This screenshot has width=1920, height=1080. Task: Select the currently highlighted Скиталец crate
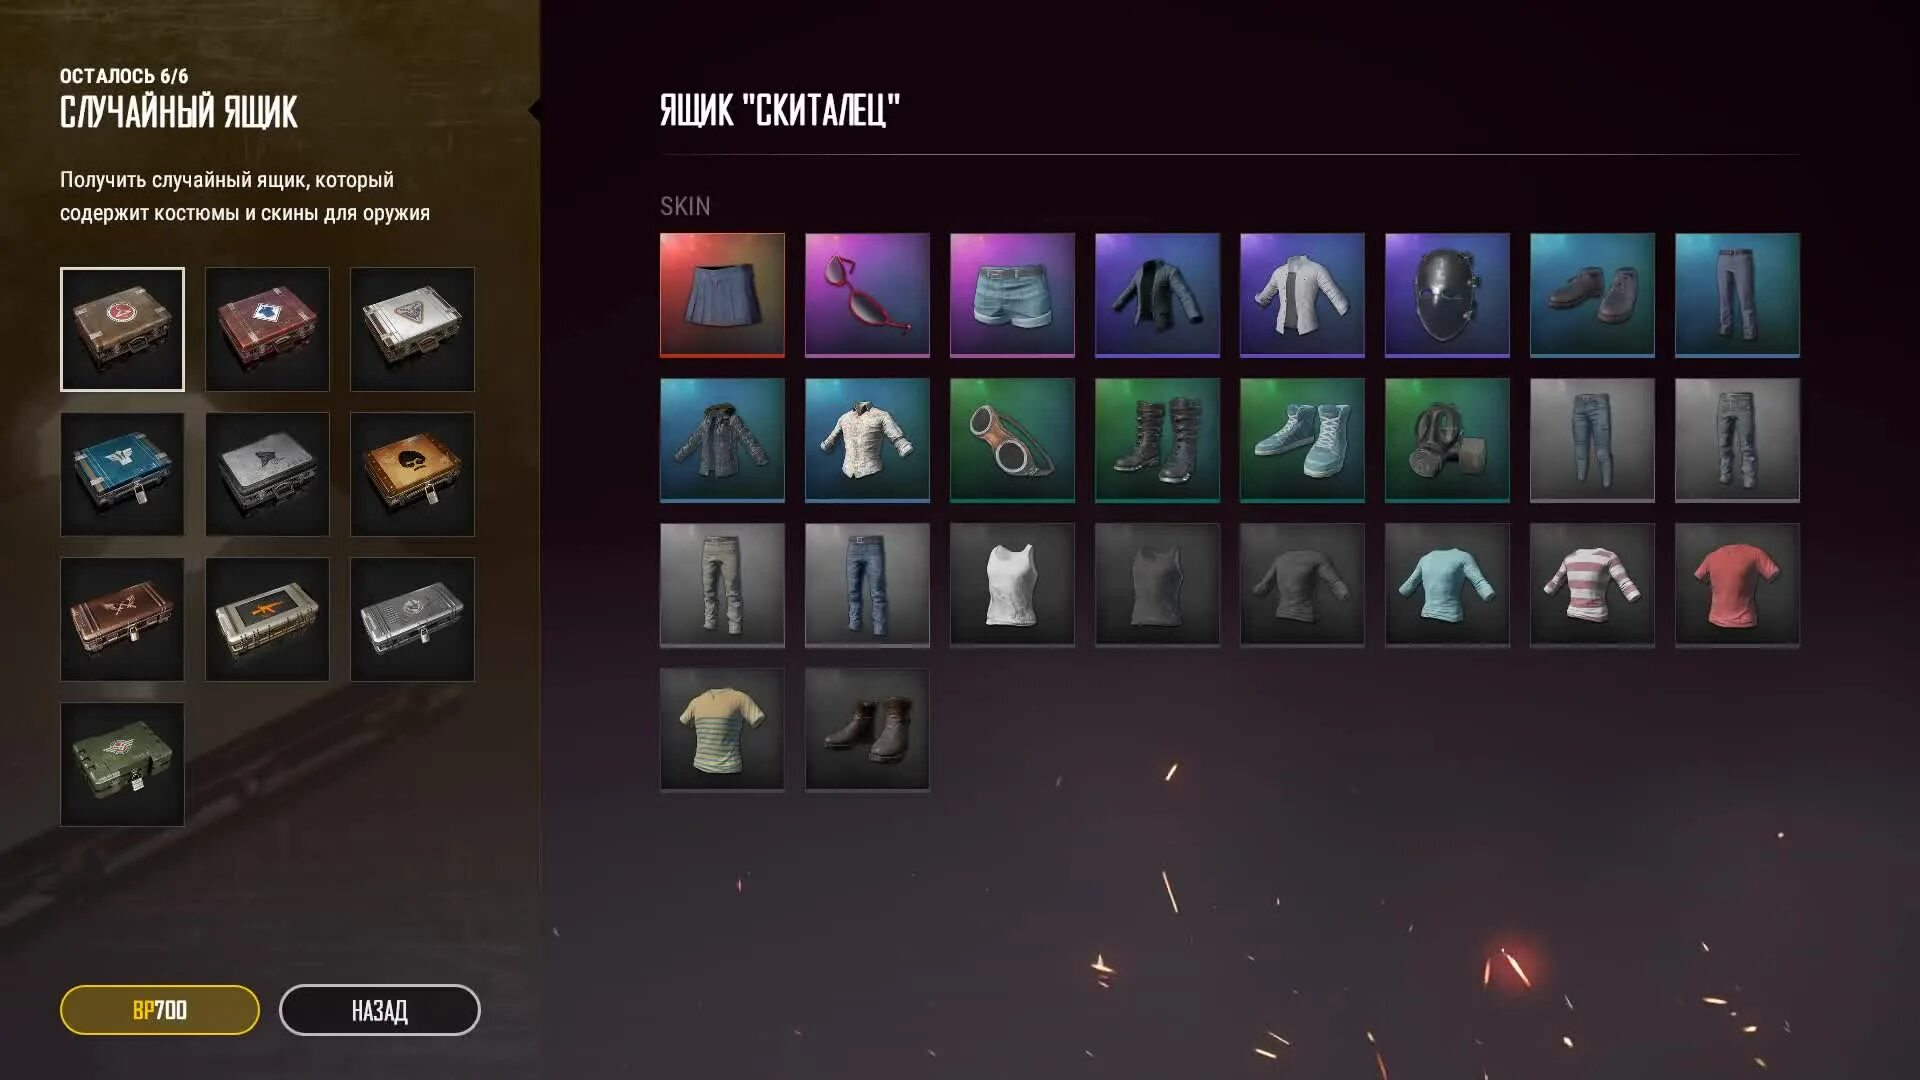coord(122,329)
